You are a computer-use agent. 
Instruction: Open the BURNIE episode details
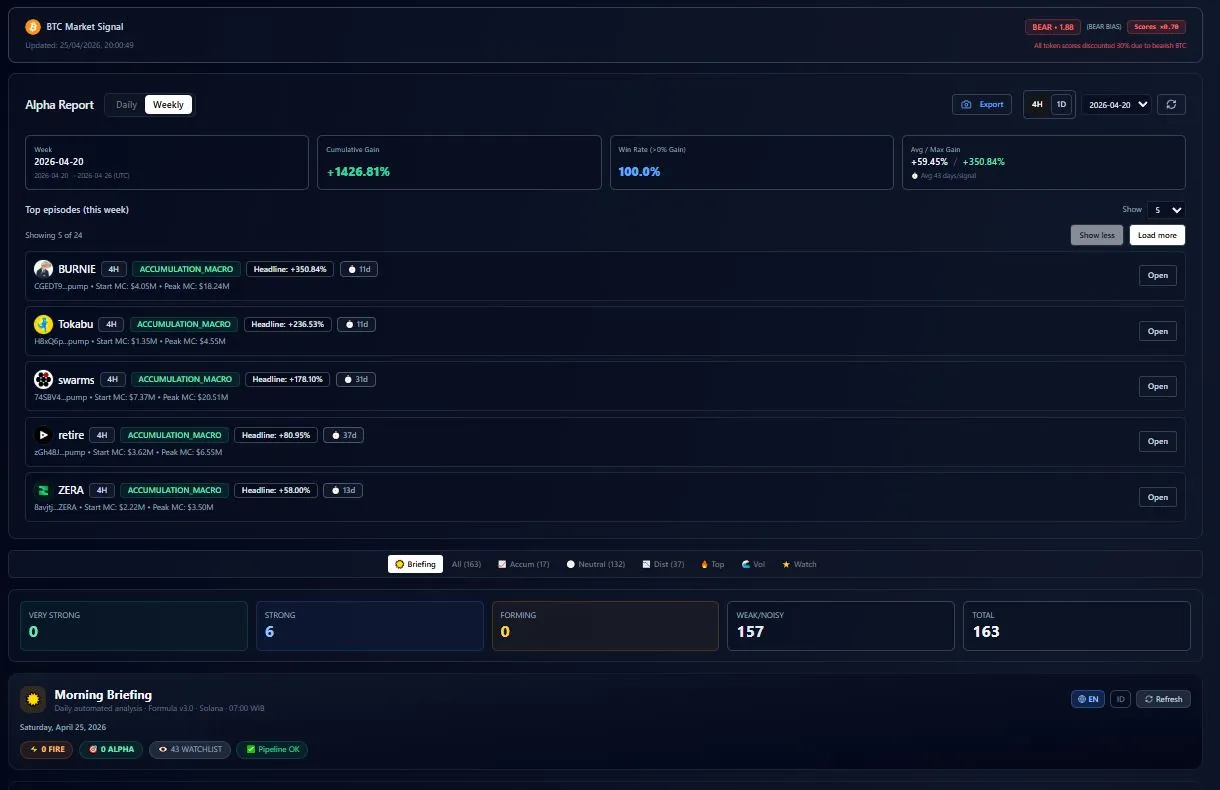[x=1157, y=275]
